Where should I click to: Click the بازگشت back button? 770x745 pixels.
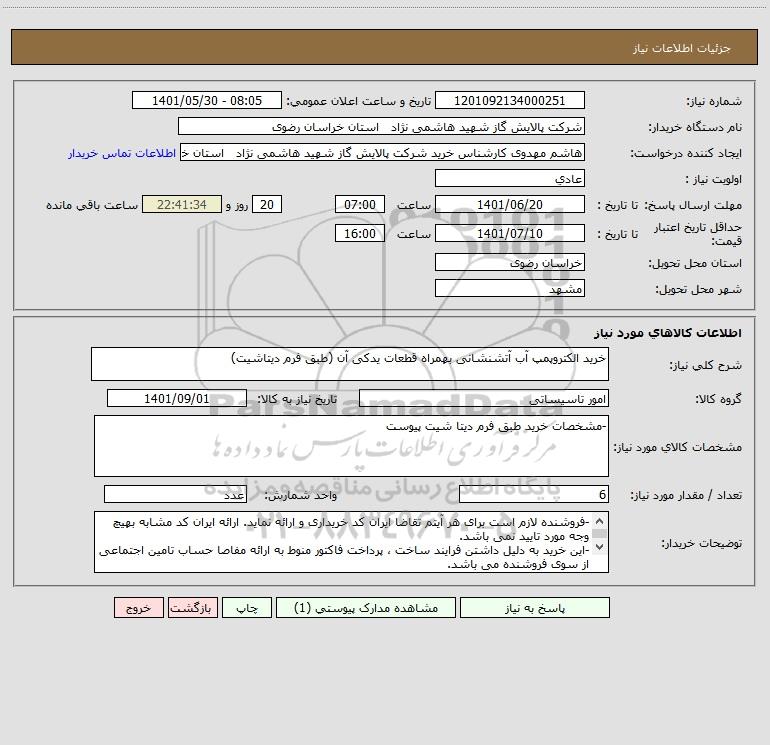pyautogui.click(x=192, y=608)
